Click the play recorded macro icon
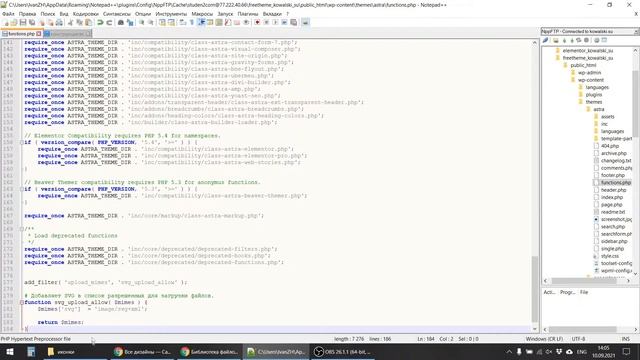 pyautogui.click(x=275, y=22)
